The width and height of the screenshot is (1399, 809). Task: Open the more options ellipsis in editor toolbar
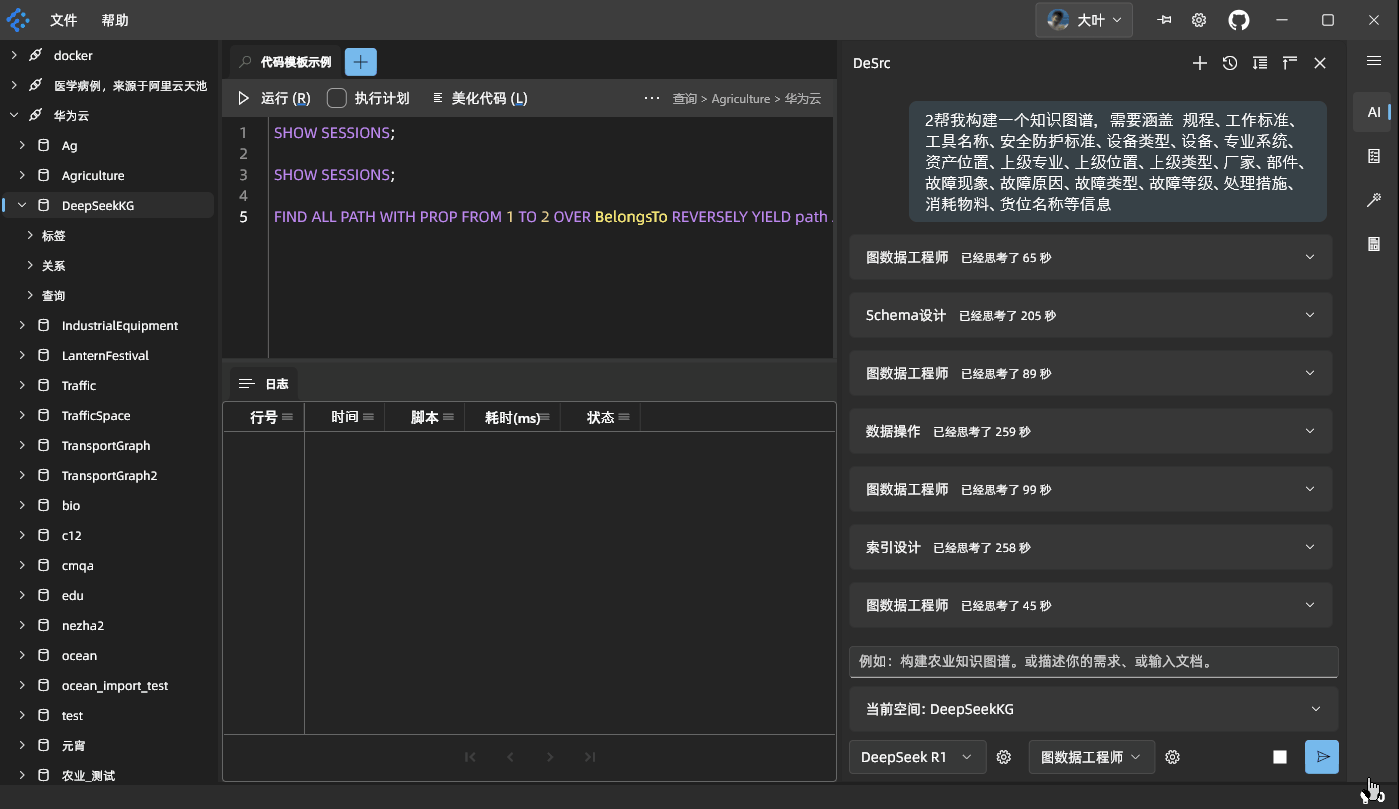(x=652, y=98)
